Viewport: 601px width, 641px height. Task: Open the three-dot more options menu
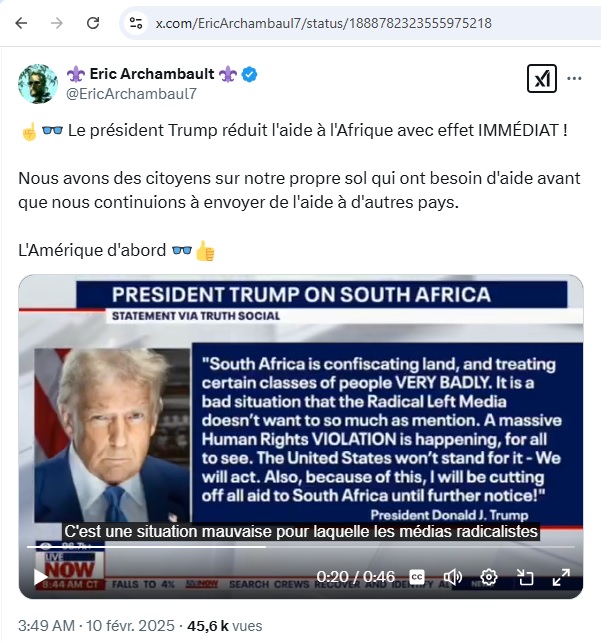coord(574,78)
